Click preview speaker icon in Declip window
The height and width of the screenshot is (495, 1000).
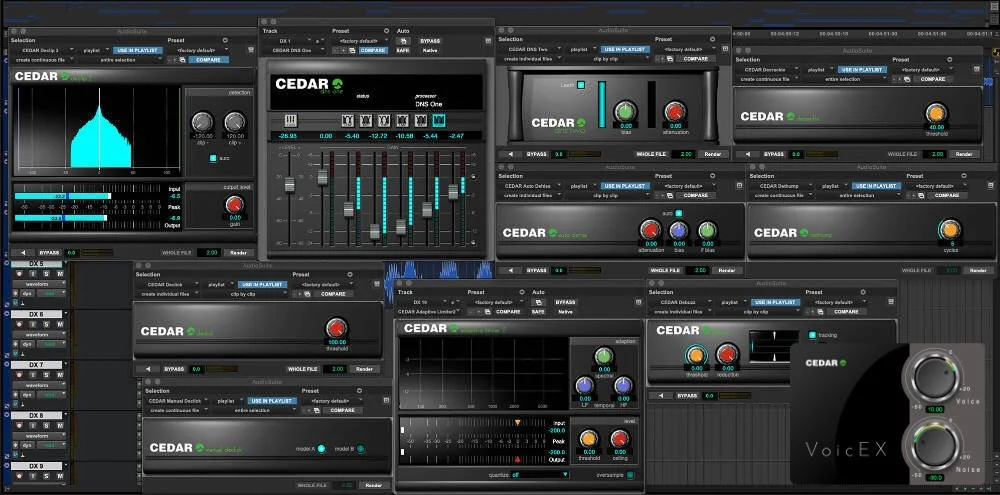tap(23, 253)
